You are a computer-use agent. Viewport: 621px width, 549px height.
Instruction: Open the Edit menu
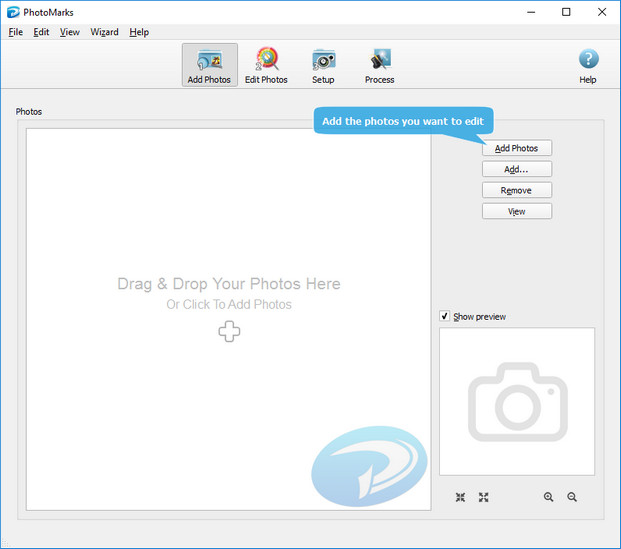[41, 32]
